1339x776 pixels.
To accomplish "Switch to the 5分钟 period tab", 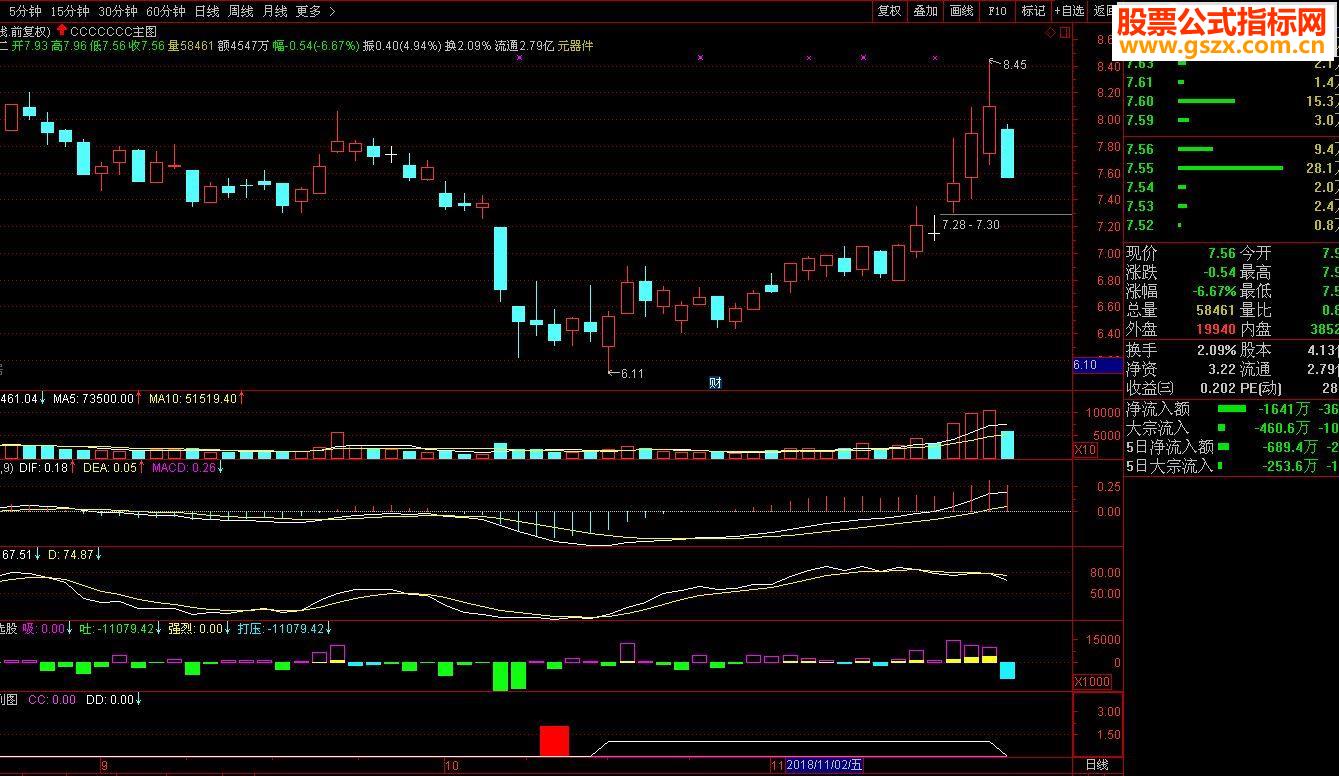I will point(24,11).
